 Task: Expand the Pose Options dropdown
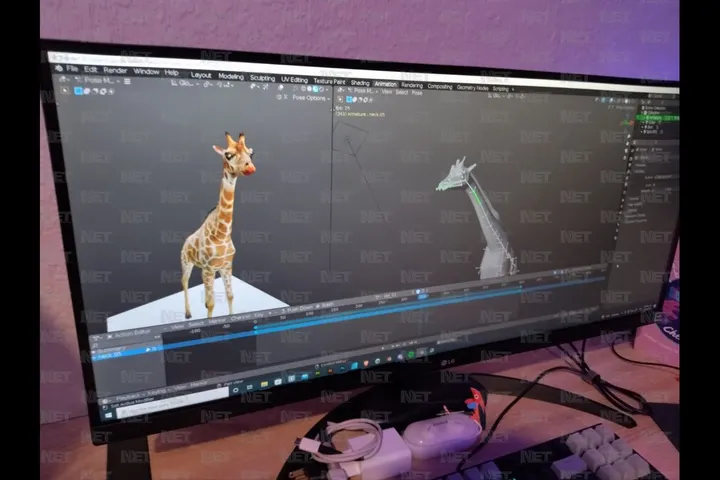coord(311,98)
